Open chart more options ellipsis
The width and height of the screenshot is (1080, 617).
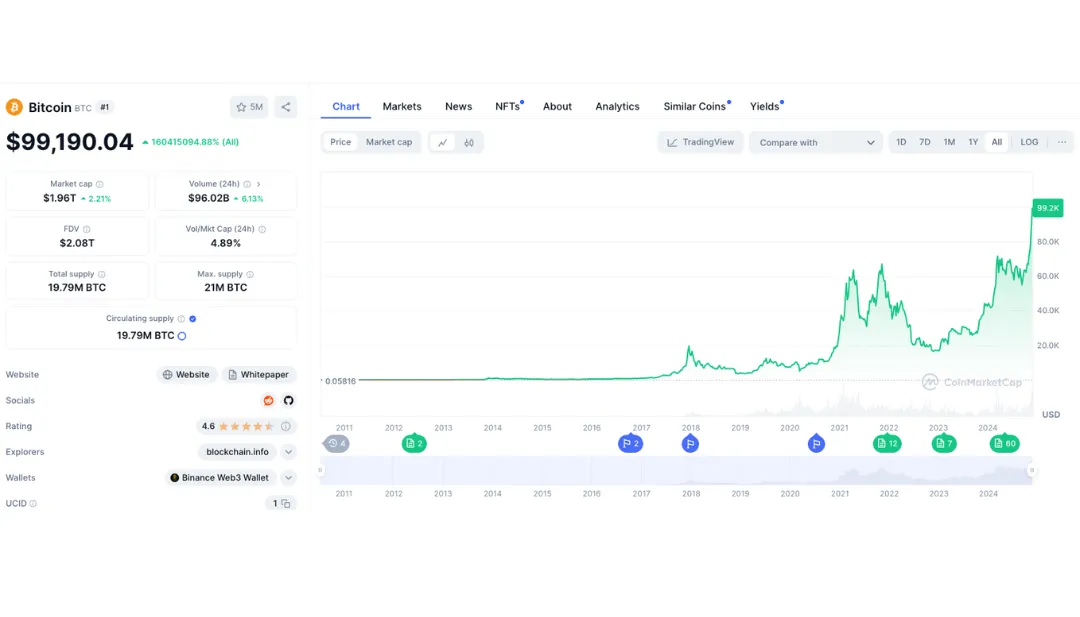(1062, 143)
